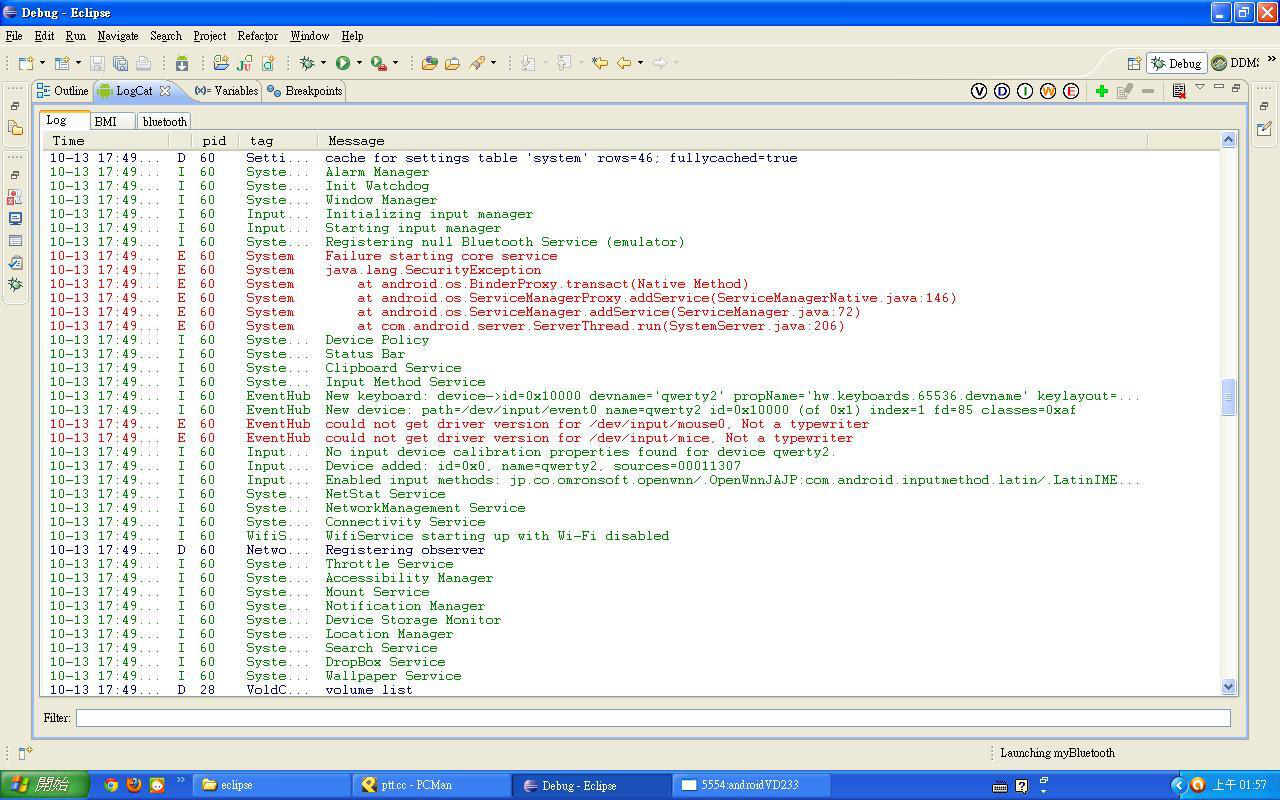Open the eclipse folder taskbar button

click(x=270, y=785)
